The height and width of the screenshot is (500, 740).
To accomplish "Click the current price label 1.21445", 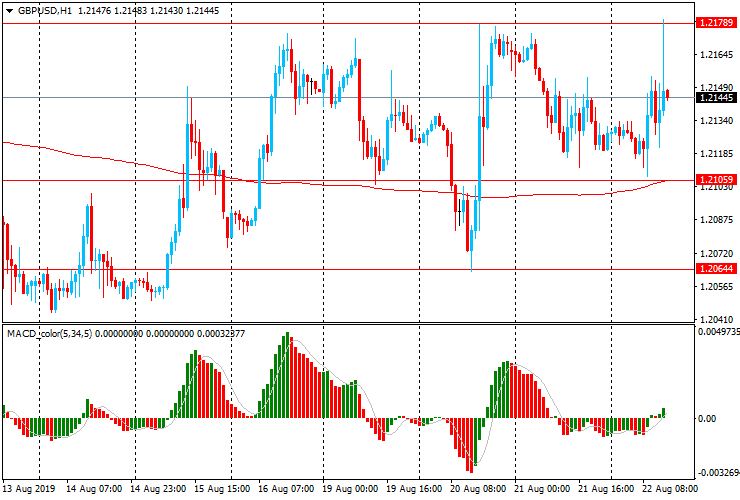I will click(716, 98).
